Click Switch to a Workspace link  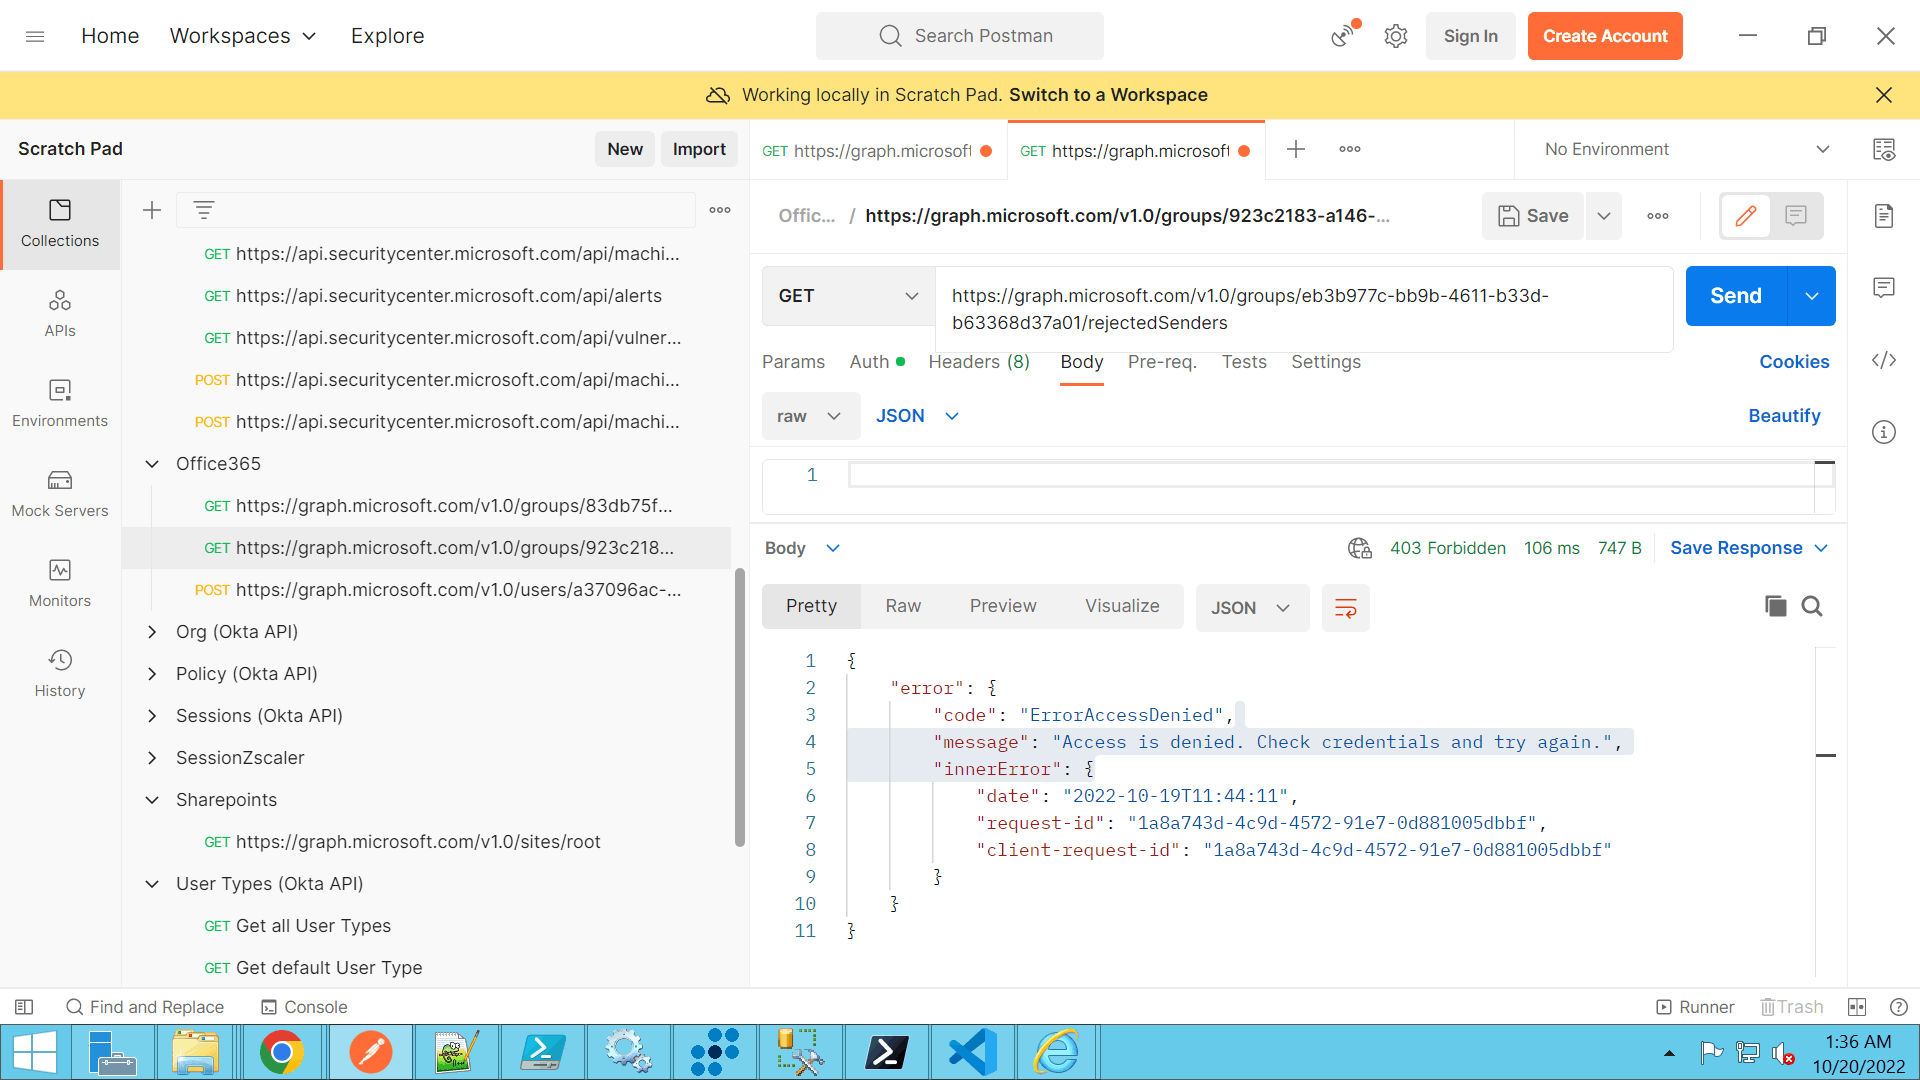[x=1108, y=95]
